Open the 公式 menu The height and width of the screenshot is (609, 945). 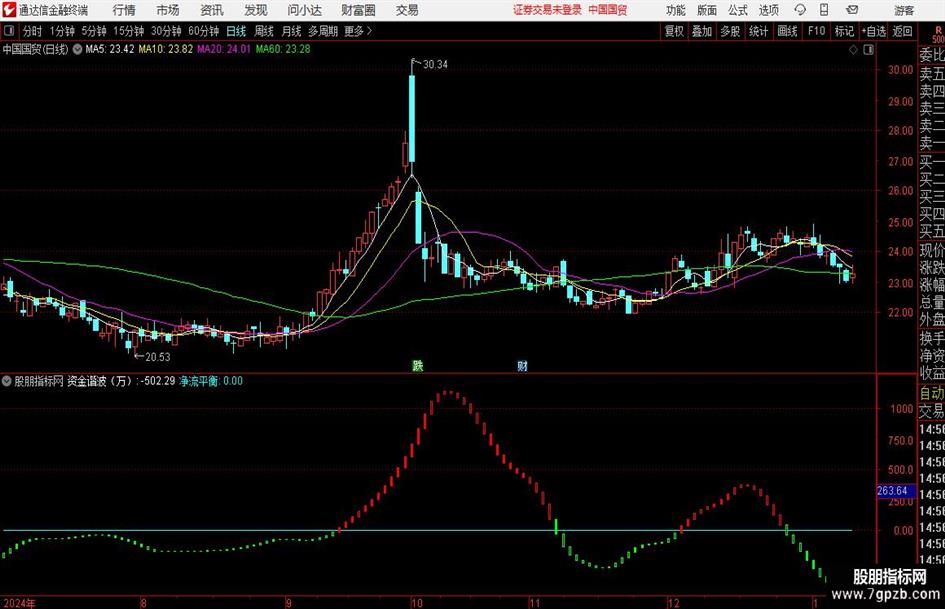point(738,10)
